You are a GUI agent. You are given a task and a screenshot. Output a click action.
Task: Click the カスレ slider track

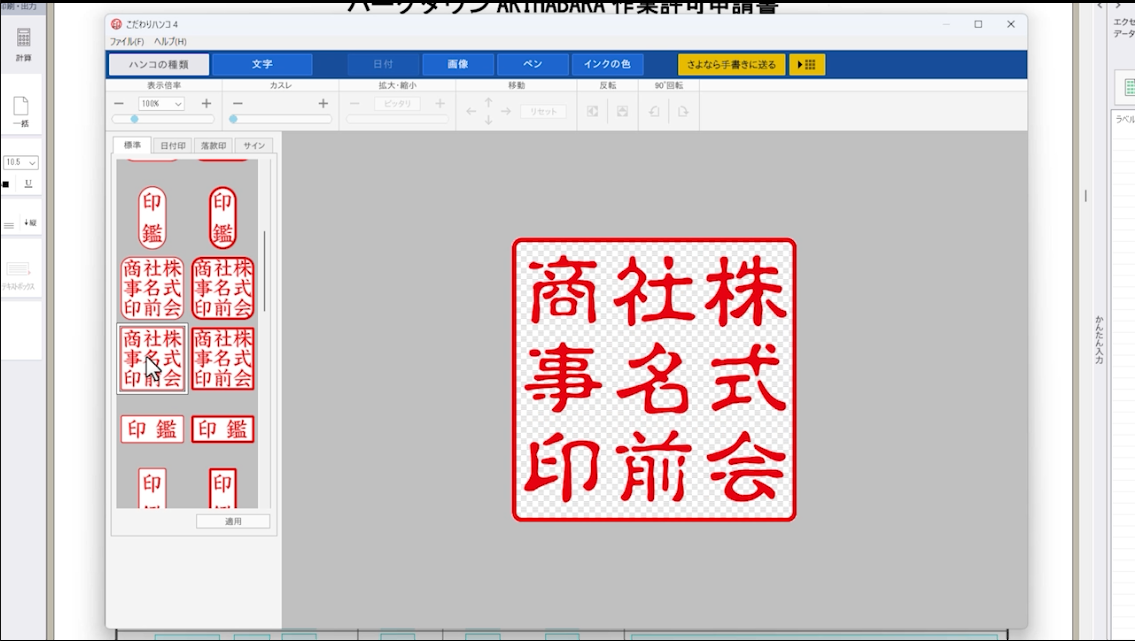point(280,119)
